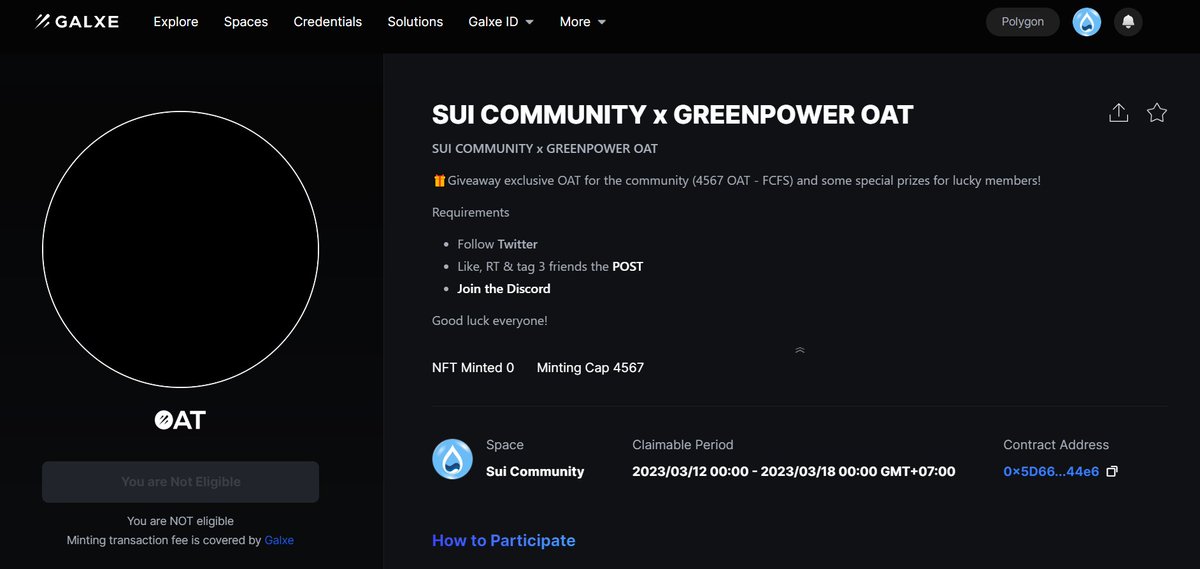Image resolution: width=1200 pixels, height=569 pixels.
Task: Open Credentials in top navigation
Action: pyautogui.click(x=328, y=21)
